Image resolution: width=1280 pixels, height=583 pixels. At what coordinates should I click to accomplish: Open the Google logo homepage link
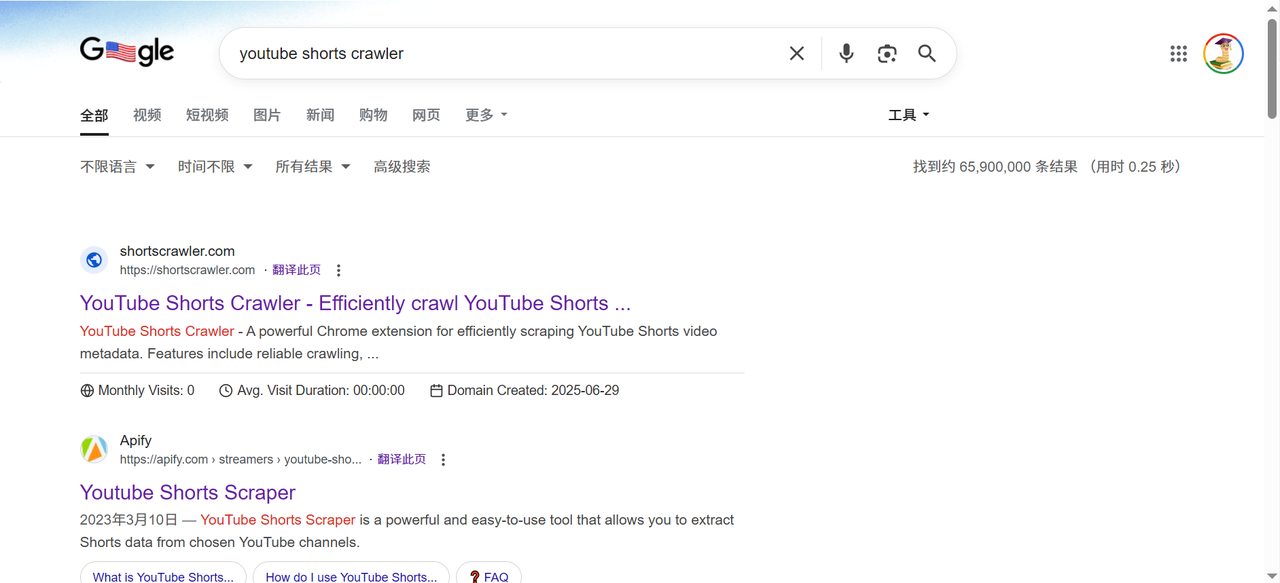[127, 51]
